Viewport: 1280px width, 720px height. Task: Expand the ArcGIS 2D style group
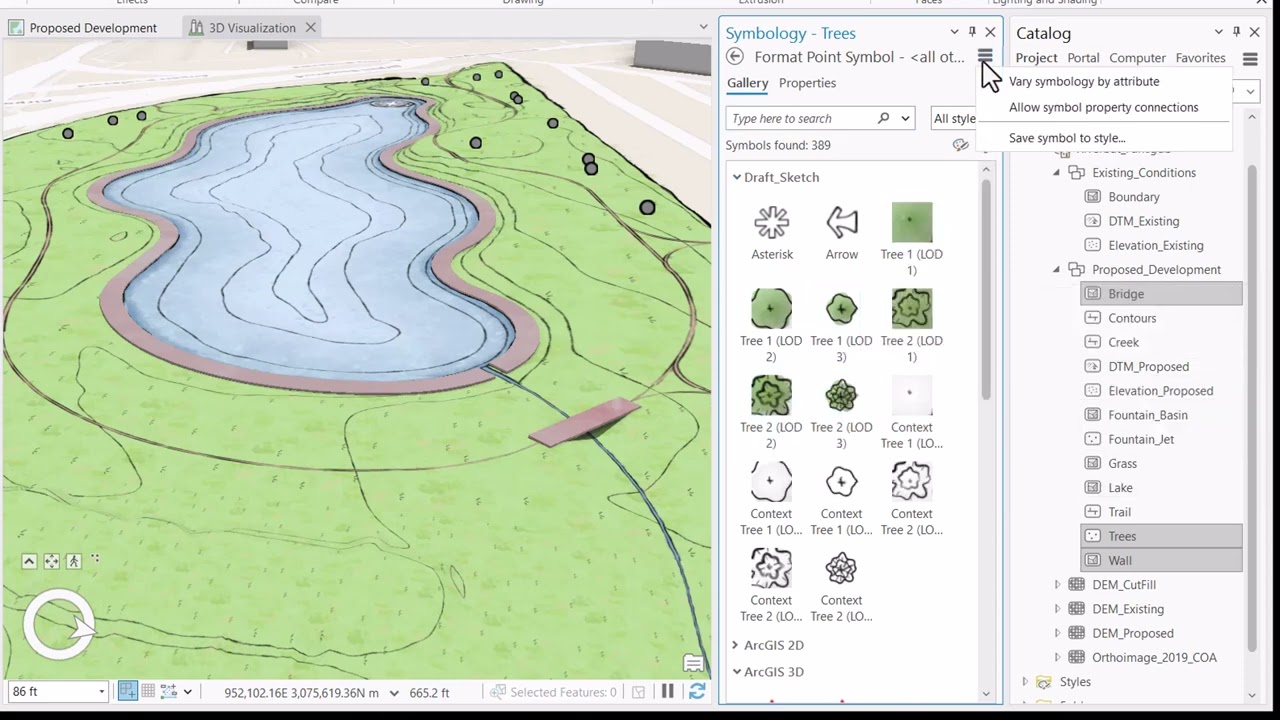[735, 645]
